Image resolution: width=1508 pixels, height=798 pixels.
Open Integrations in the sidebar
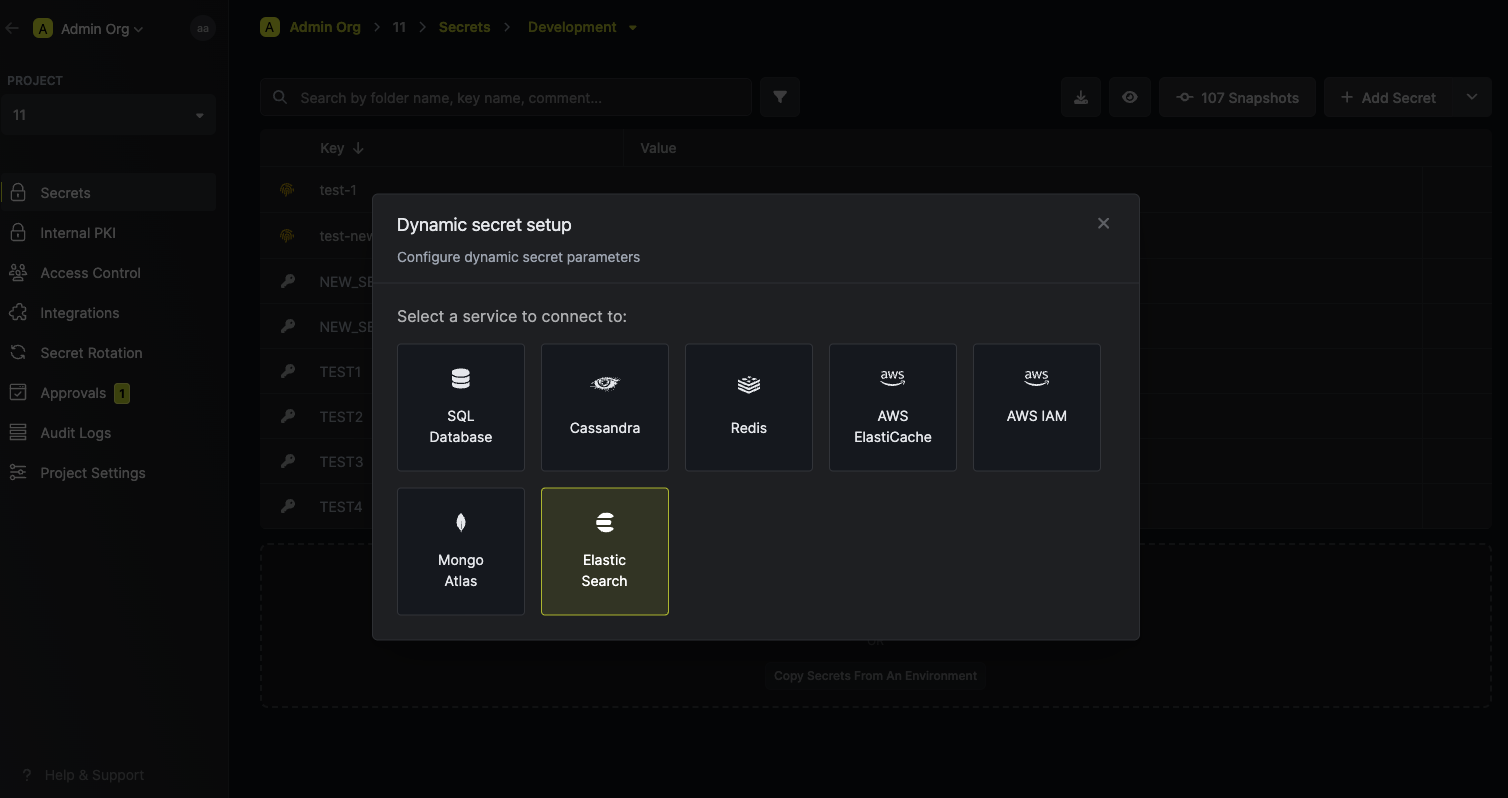click(108, 312)
